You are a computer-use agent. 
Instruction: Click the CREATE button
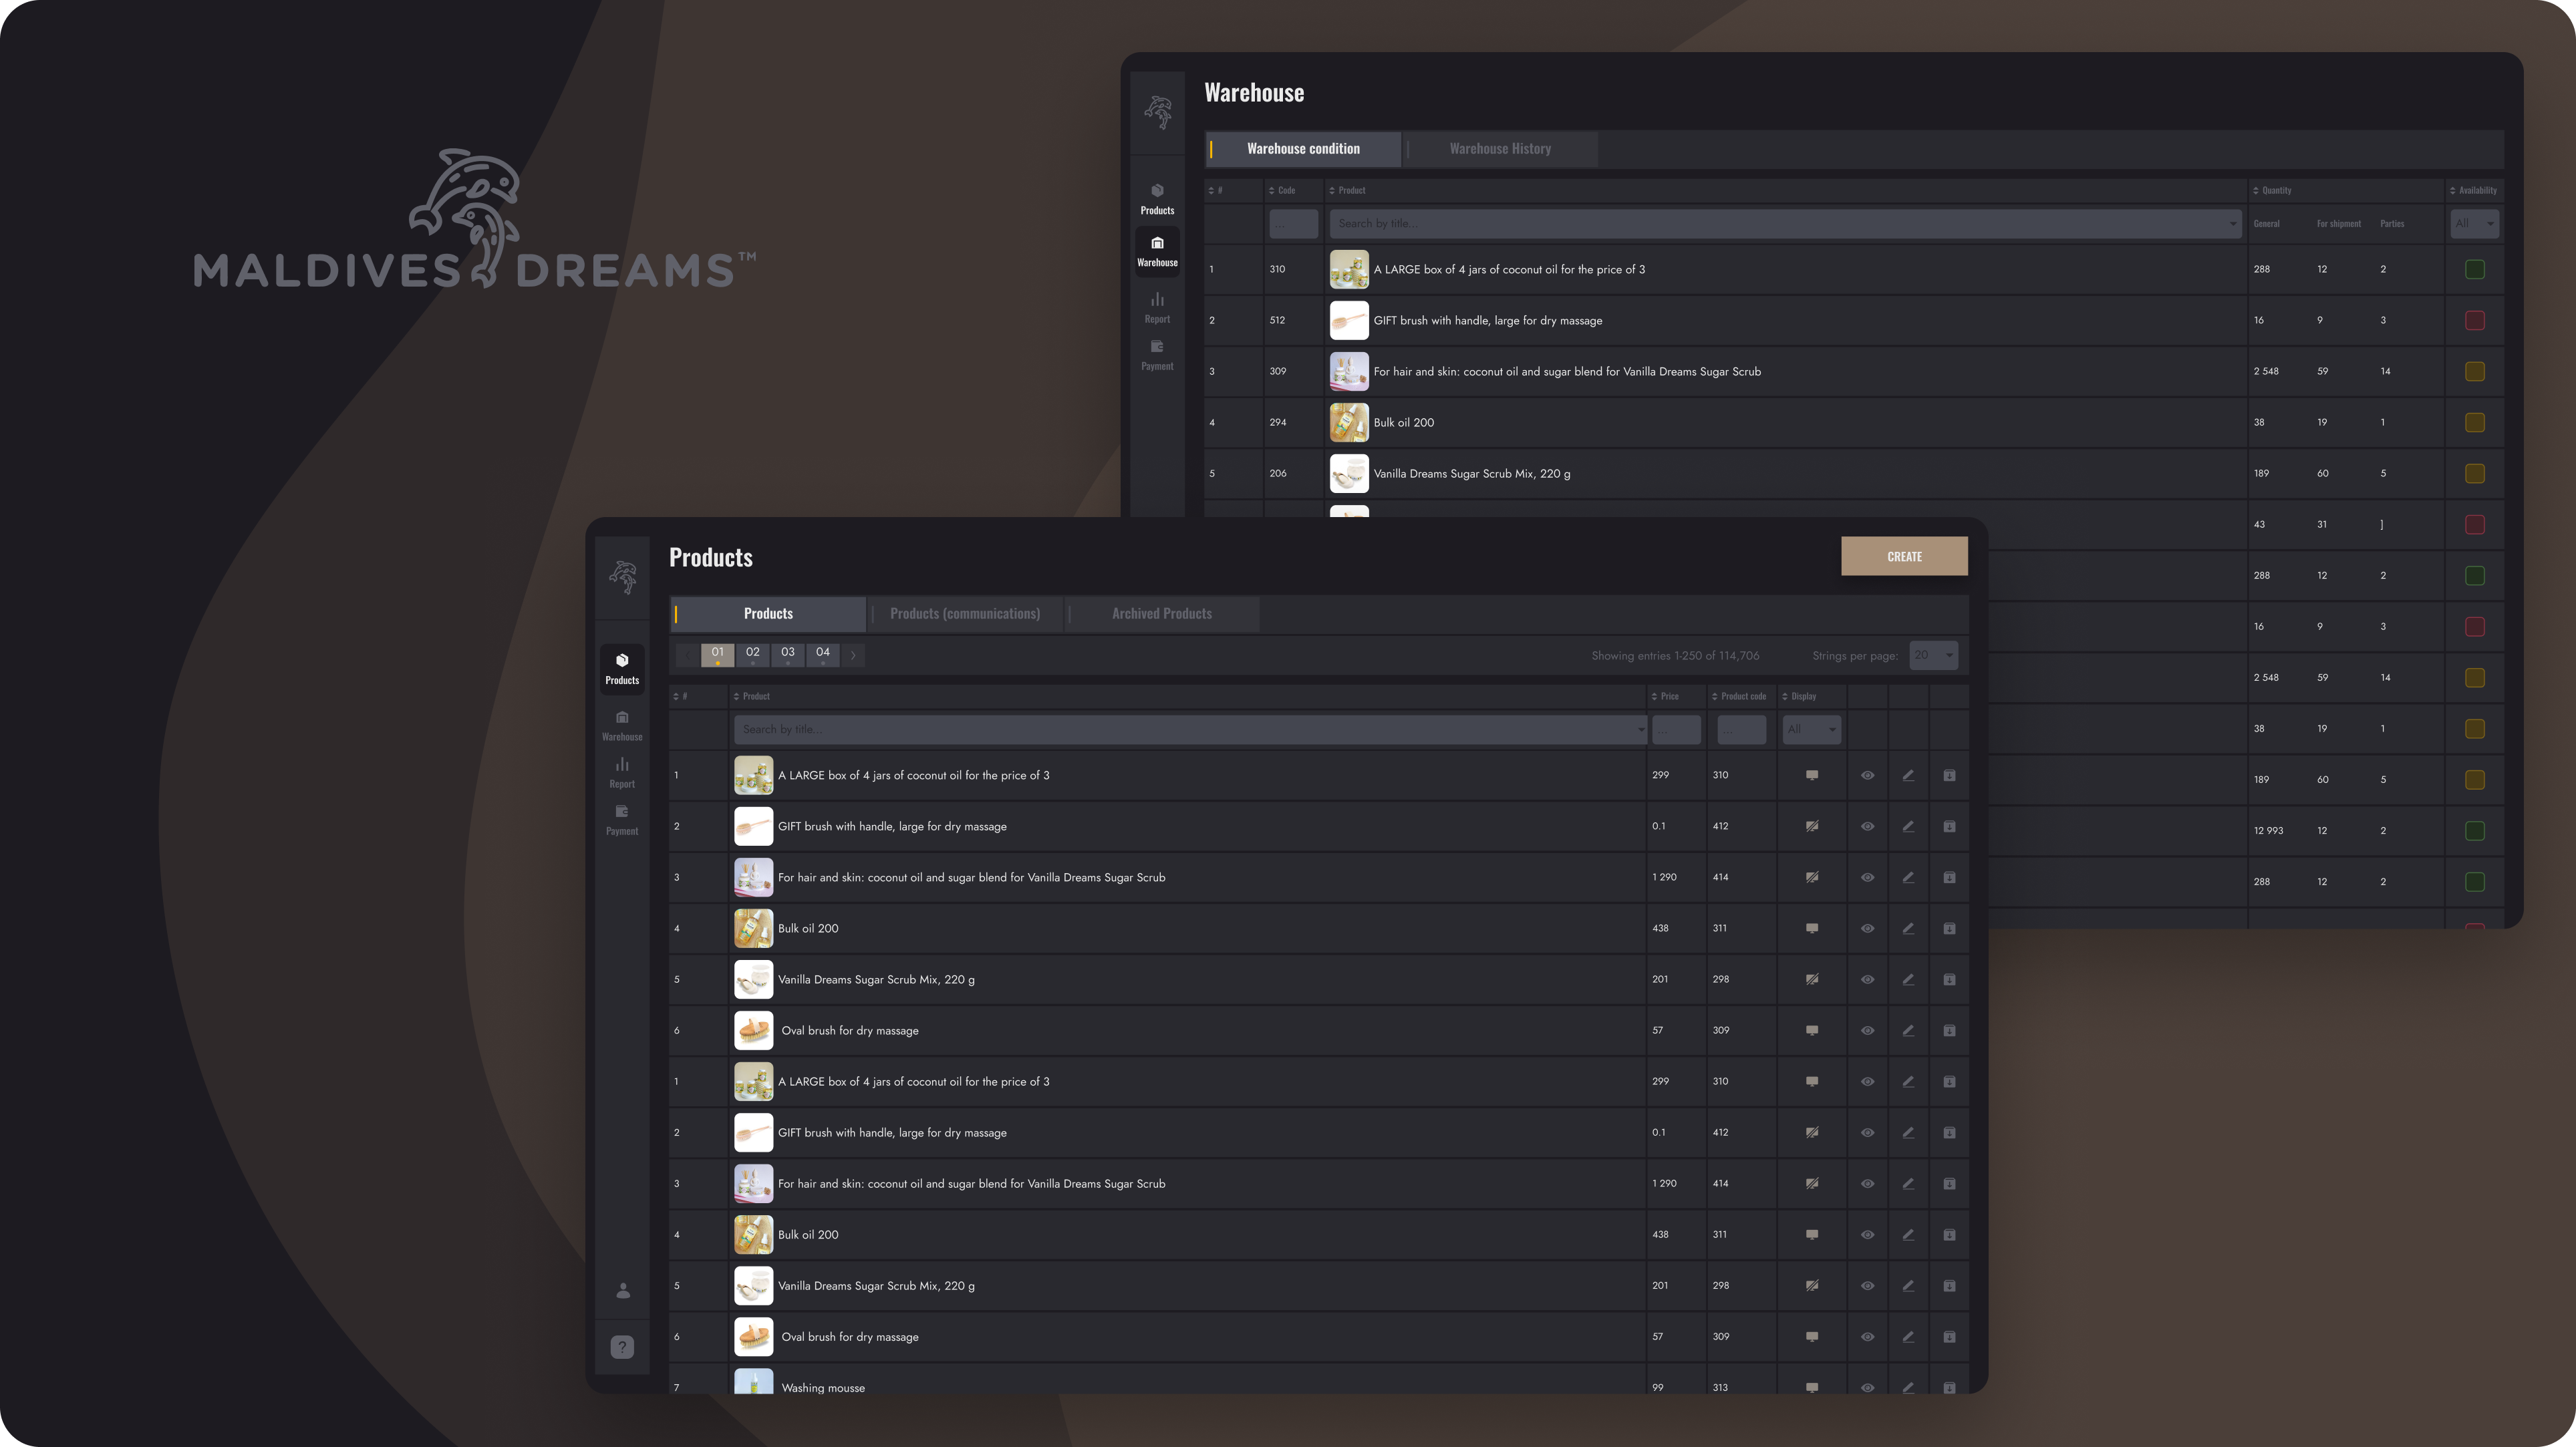click(1904, 556)
